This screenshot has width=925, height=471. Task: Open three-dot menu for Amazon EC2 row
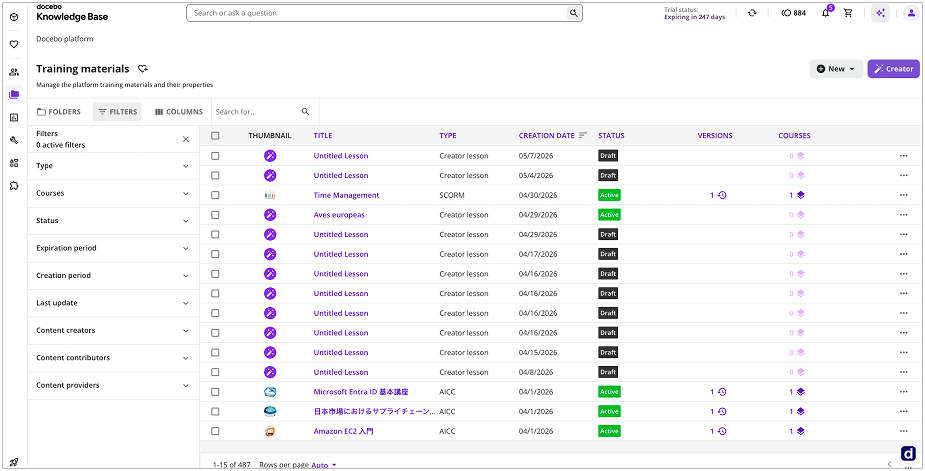tap(904, 431)
